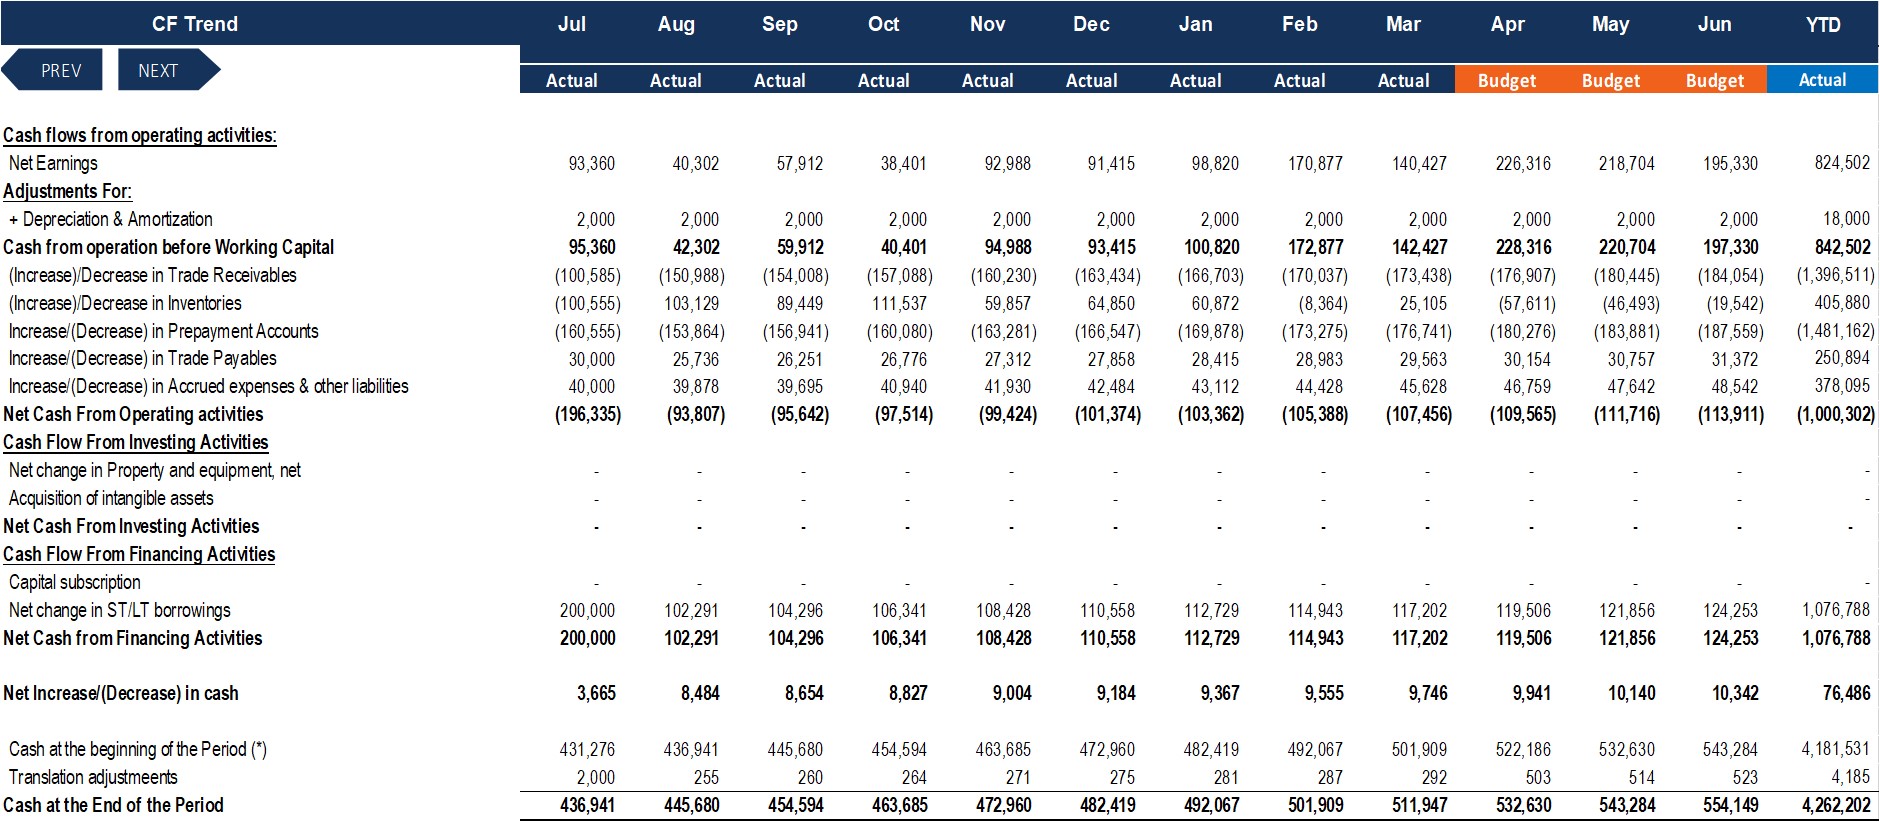Click Net Increase in cash value 10,140
Viewport: 1880px width, 822px height.
point(1631,693)
